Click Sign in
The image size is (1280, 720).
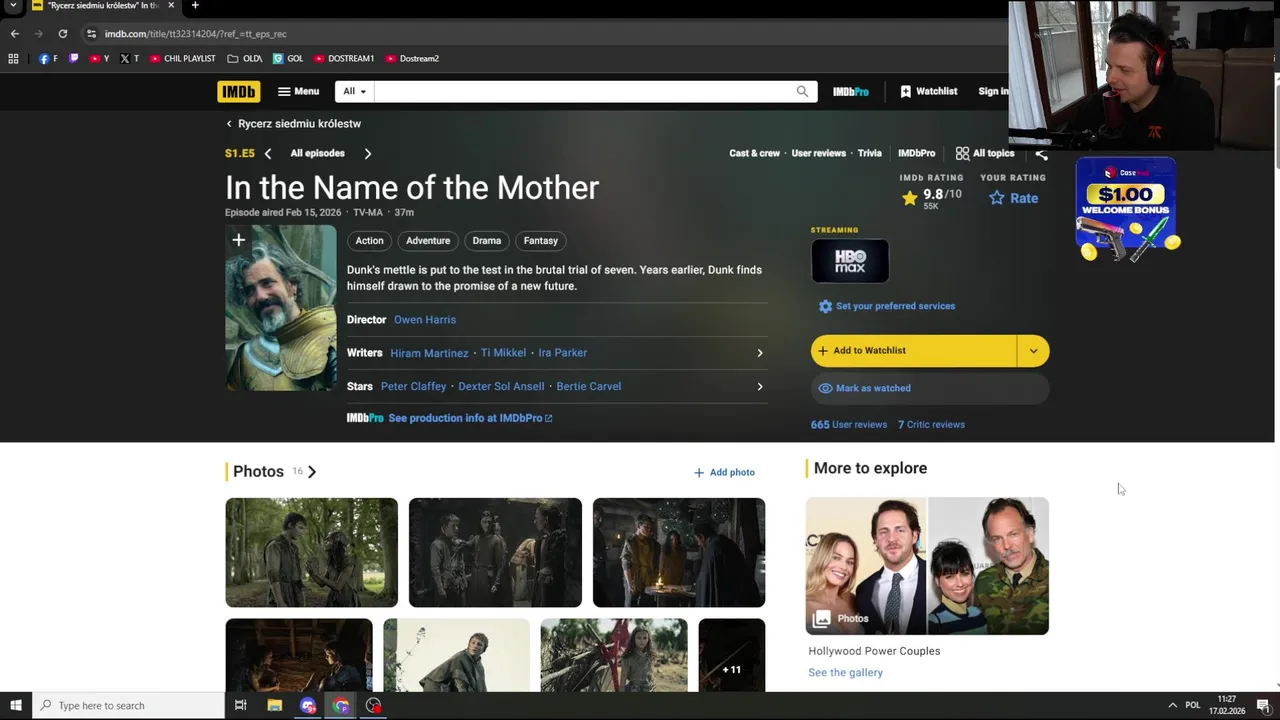(x=993, y=91)
